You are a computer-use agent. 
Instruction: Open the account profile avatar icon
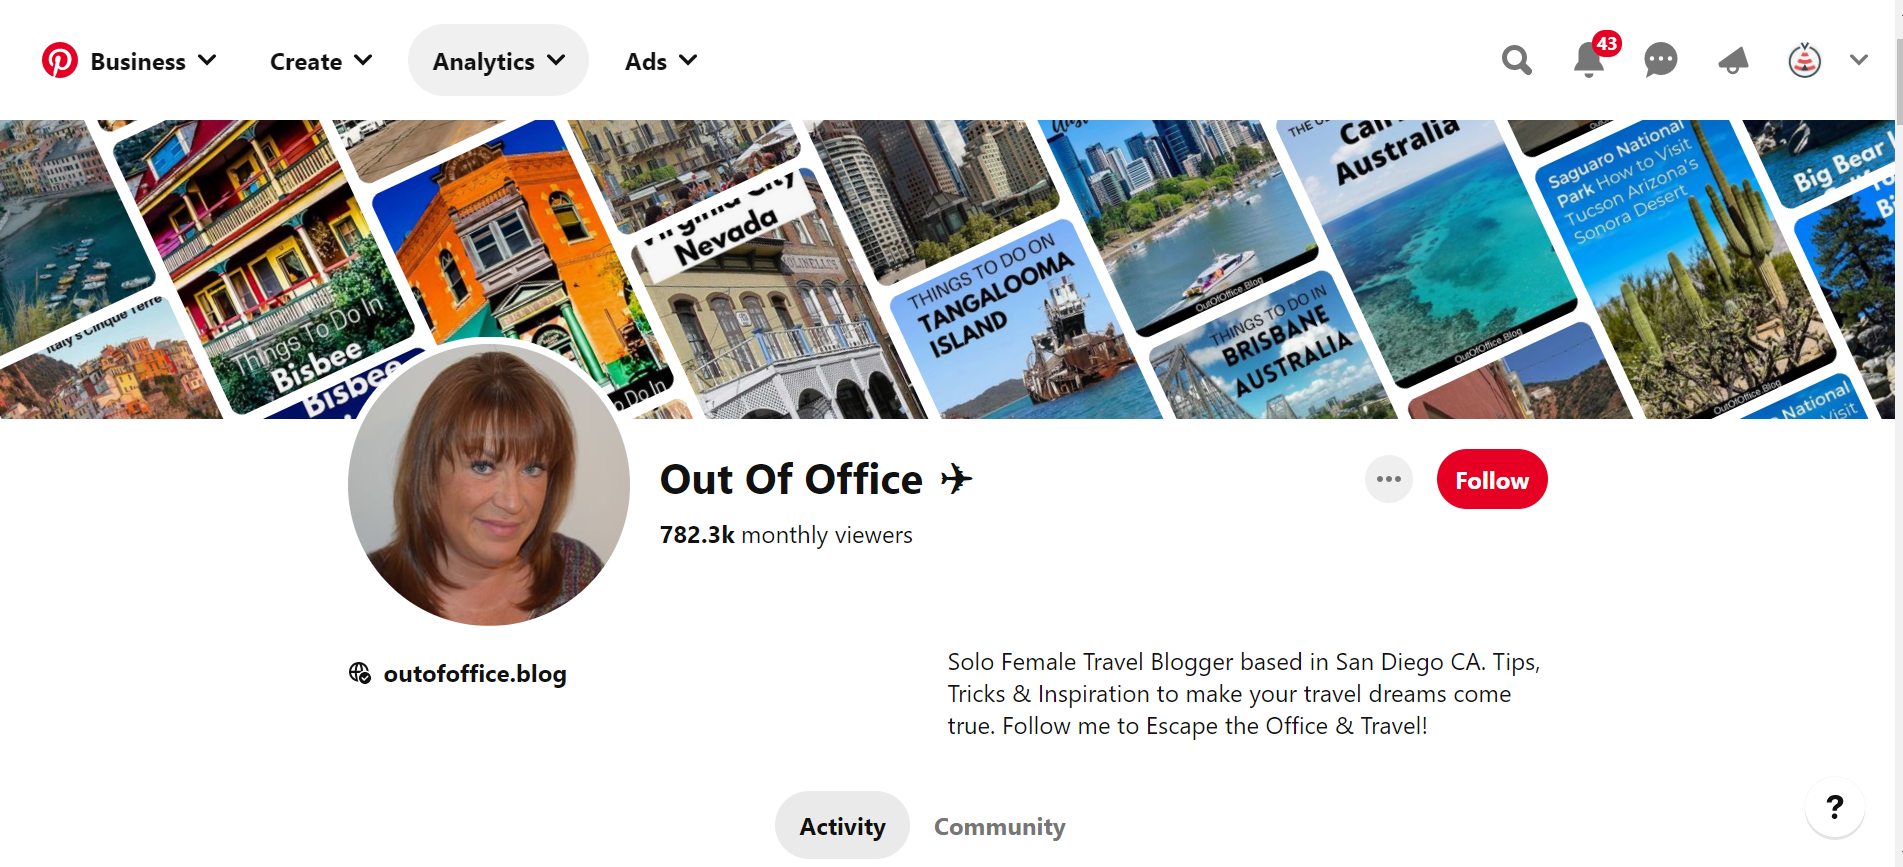tap(1804, 61)
